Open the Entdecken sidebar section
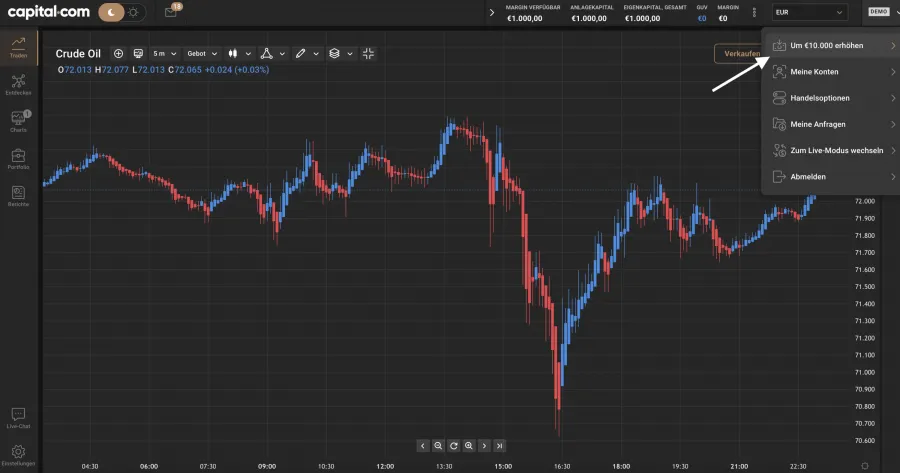The height and width of the screenshot is (473, 900). tap(18, 84)
